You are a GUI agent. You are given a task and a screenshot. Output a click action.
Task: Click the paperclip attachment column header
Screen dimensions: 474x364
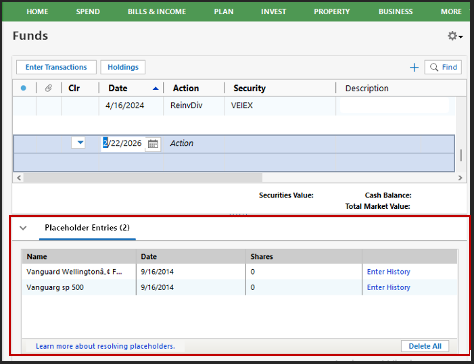pyautogui.click(x=49, y=88)
